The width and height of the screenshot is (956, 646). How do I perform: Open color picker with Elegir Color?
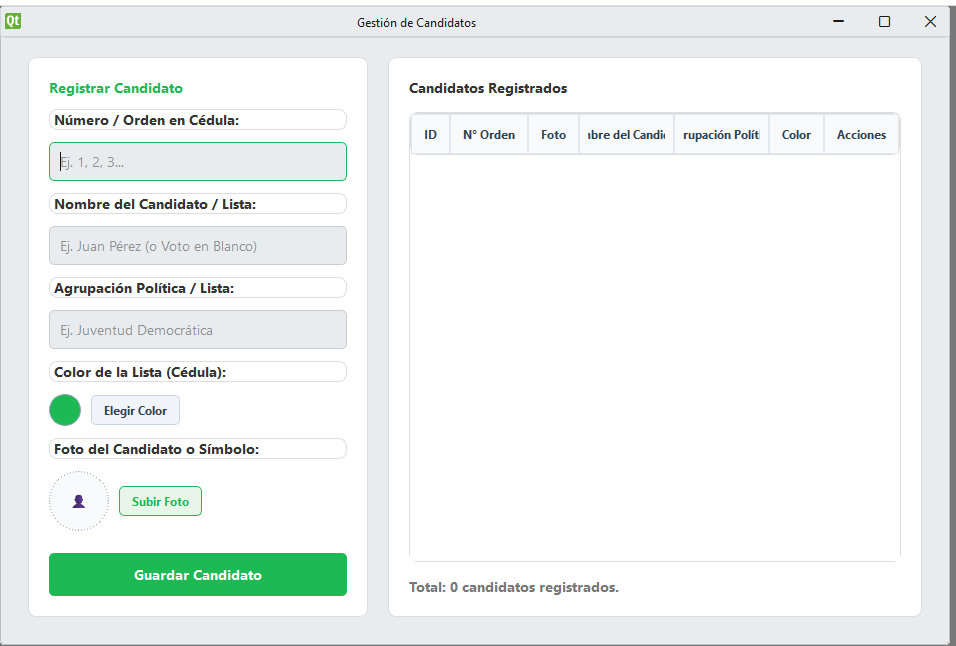pos(135,410)
